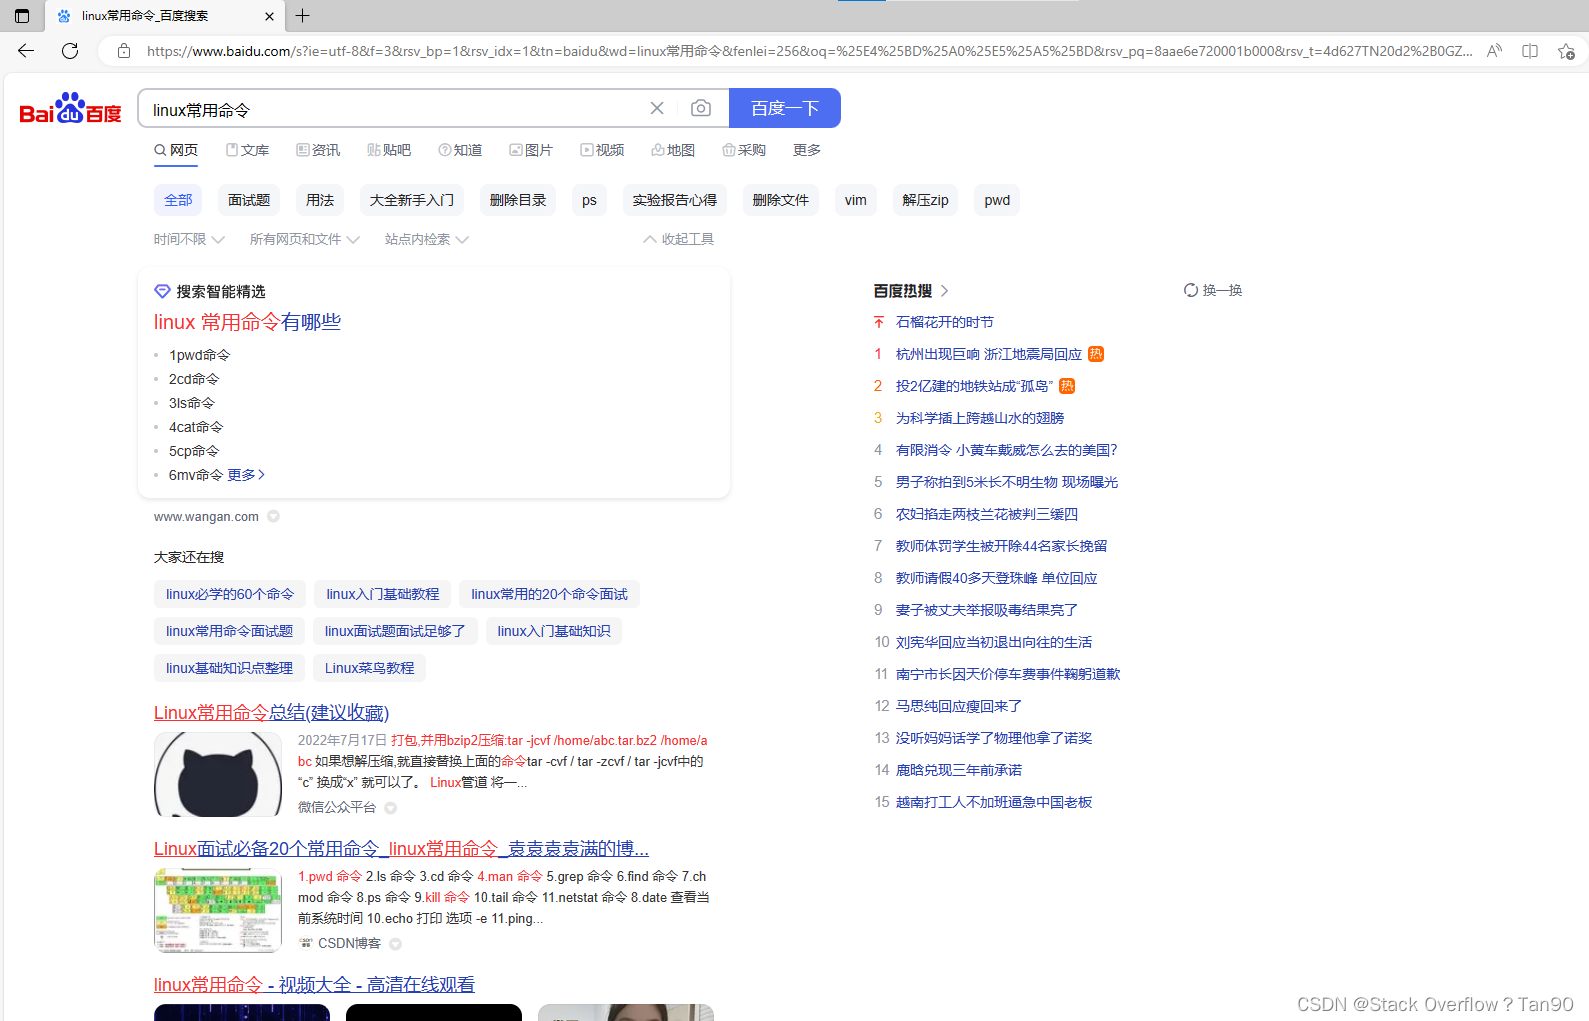Open hot search 越南打工人不加班逼急中国老板
Viewport: 1589px width, 1021px height.
(994, 802)
